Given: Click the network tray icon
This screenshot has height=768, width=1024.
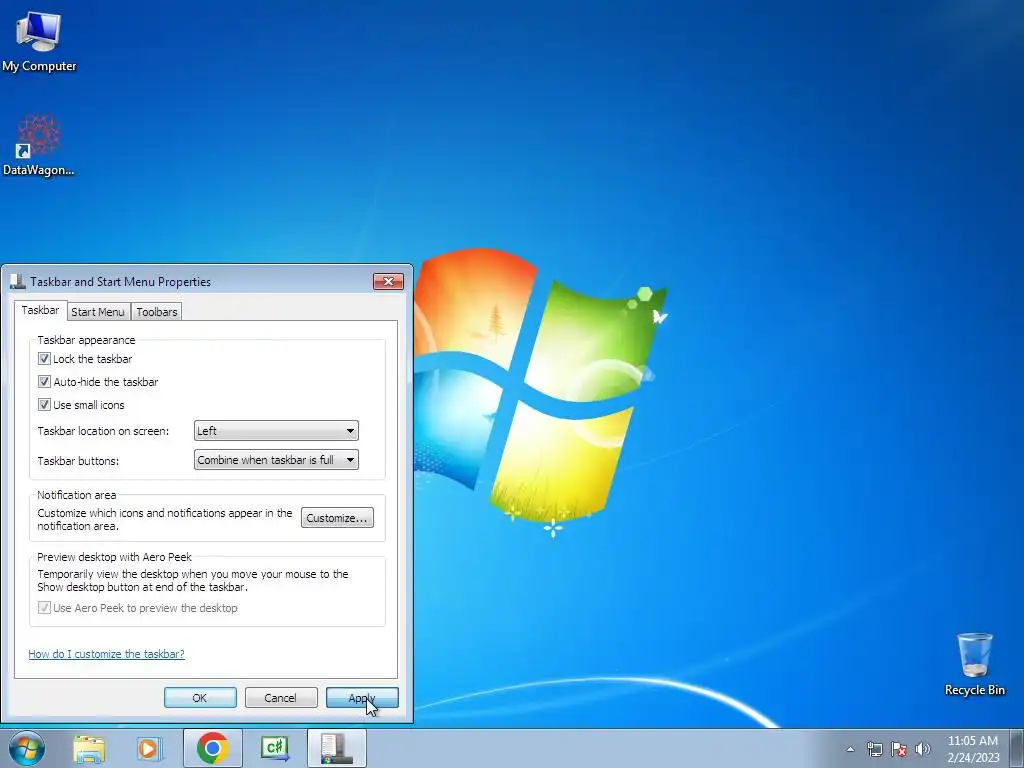Looking at the screenshot, I should point(874,749).
